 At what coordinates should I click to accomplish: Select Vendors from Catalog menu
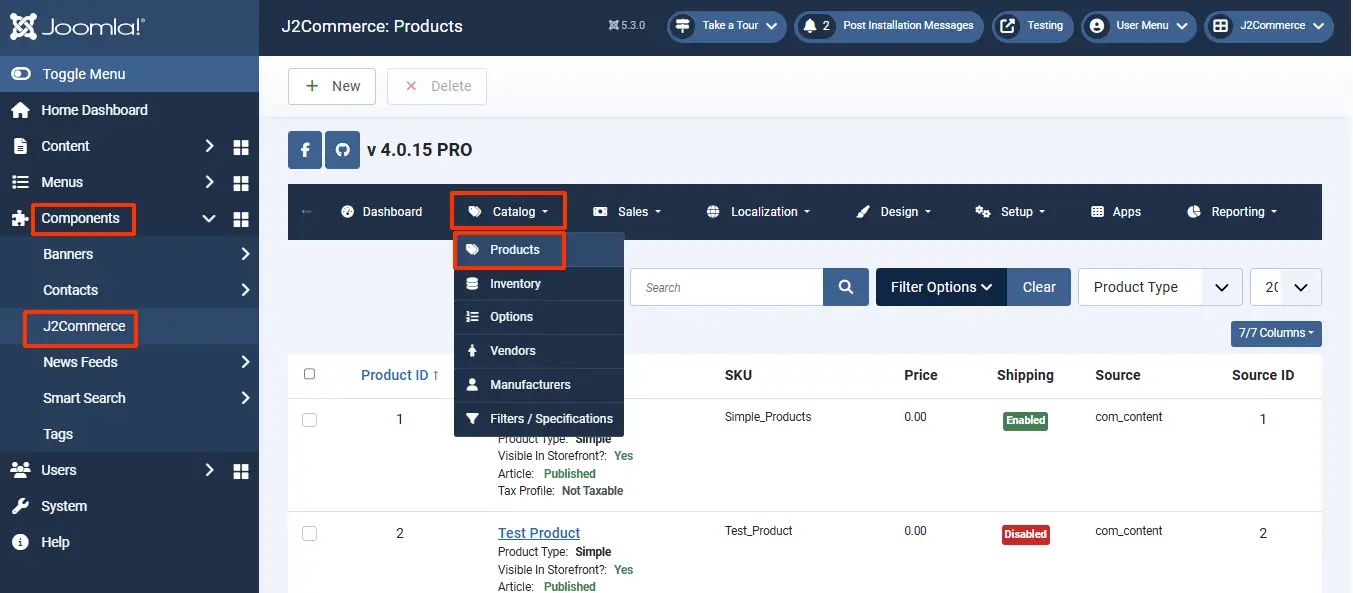(539, 351)
